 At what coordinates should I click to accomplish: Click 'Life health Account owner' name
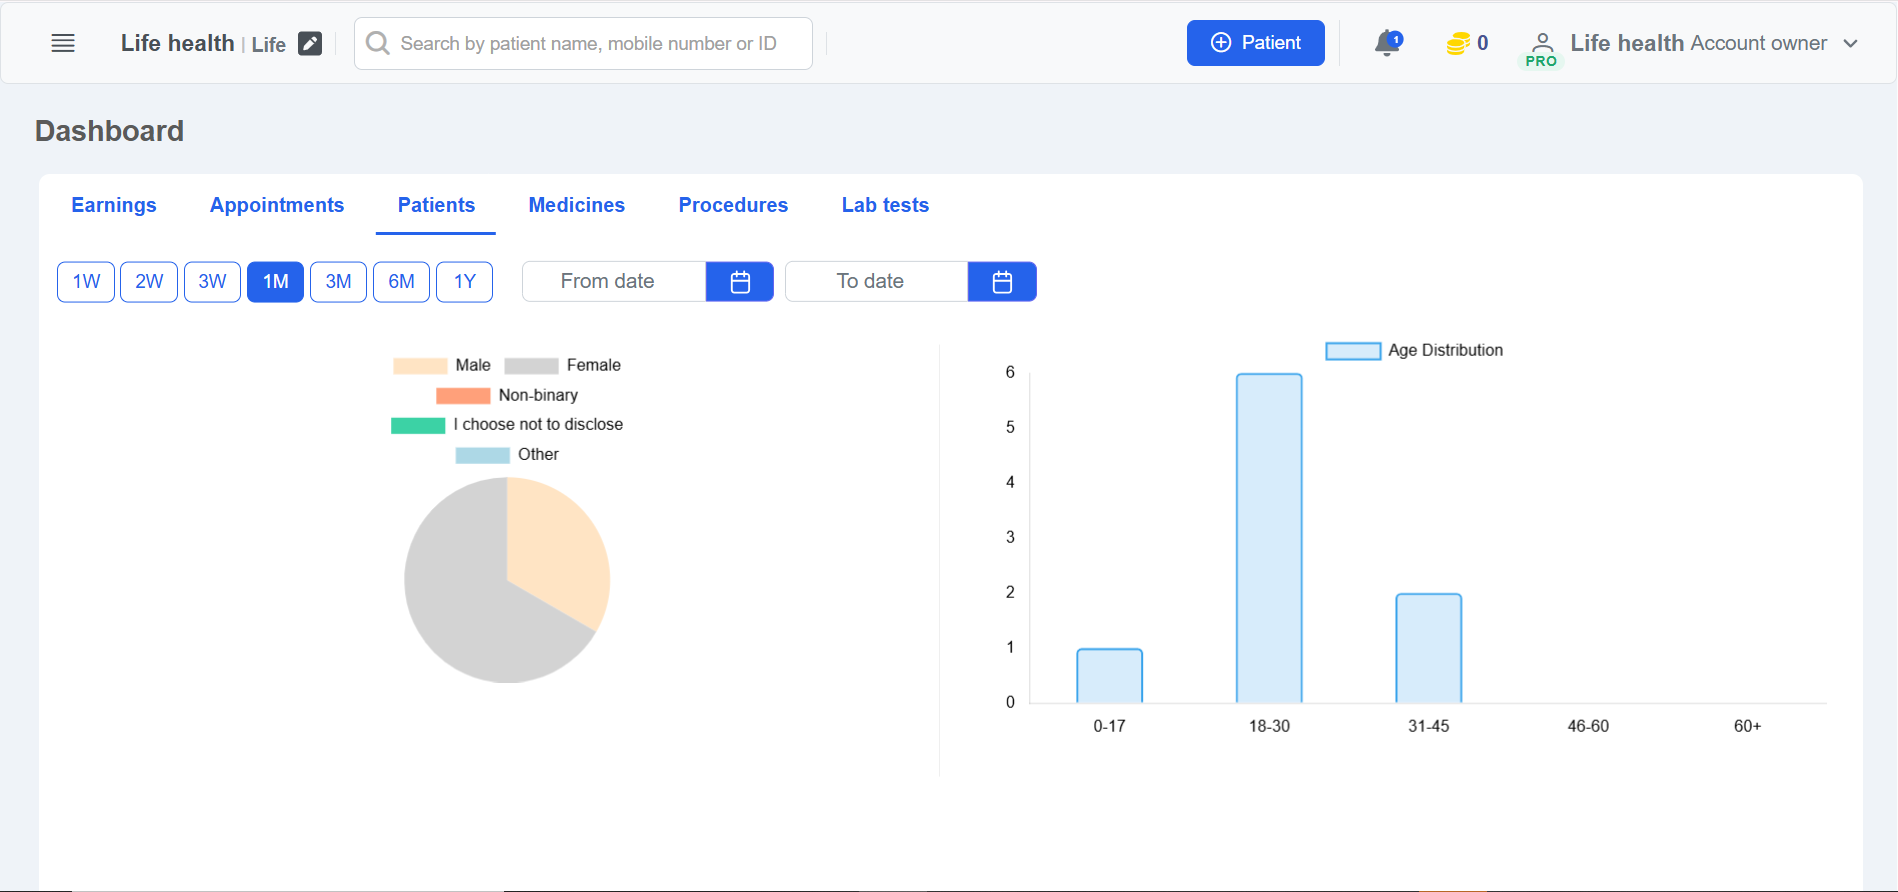(1698, 43)
